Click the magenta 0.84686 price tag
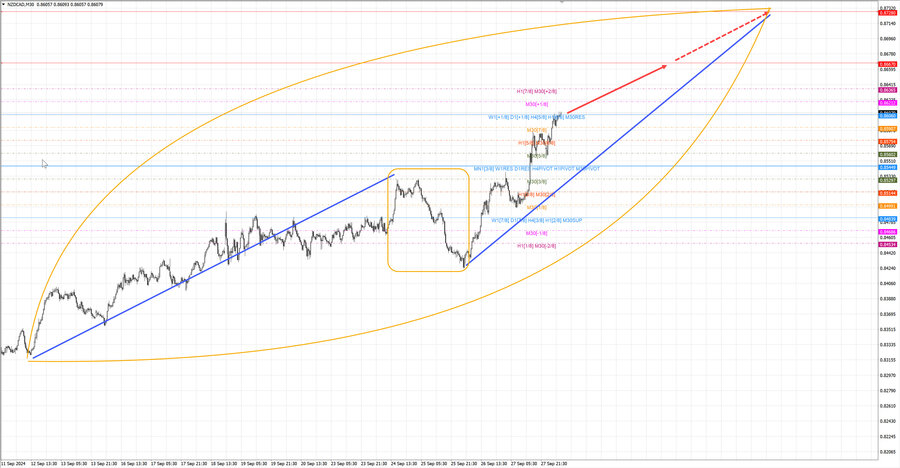Image resolution: width=900 pixels, height=468 pixels. [889, 232]
